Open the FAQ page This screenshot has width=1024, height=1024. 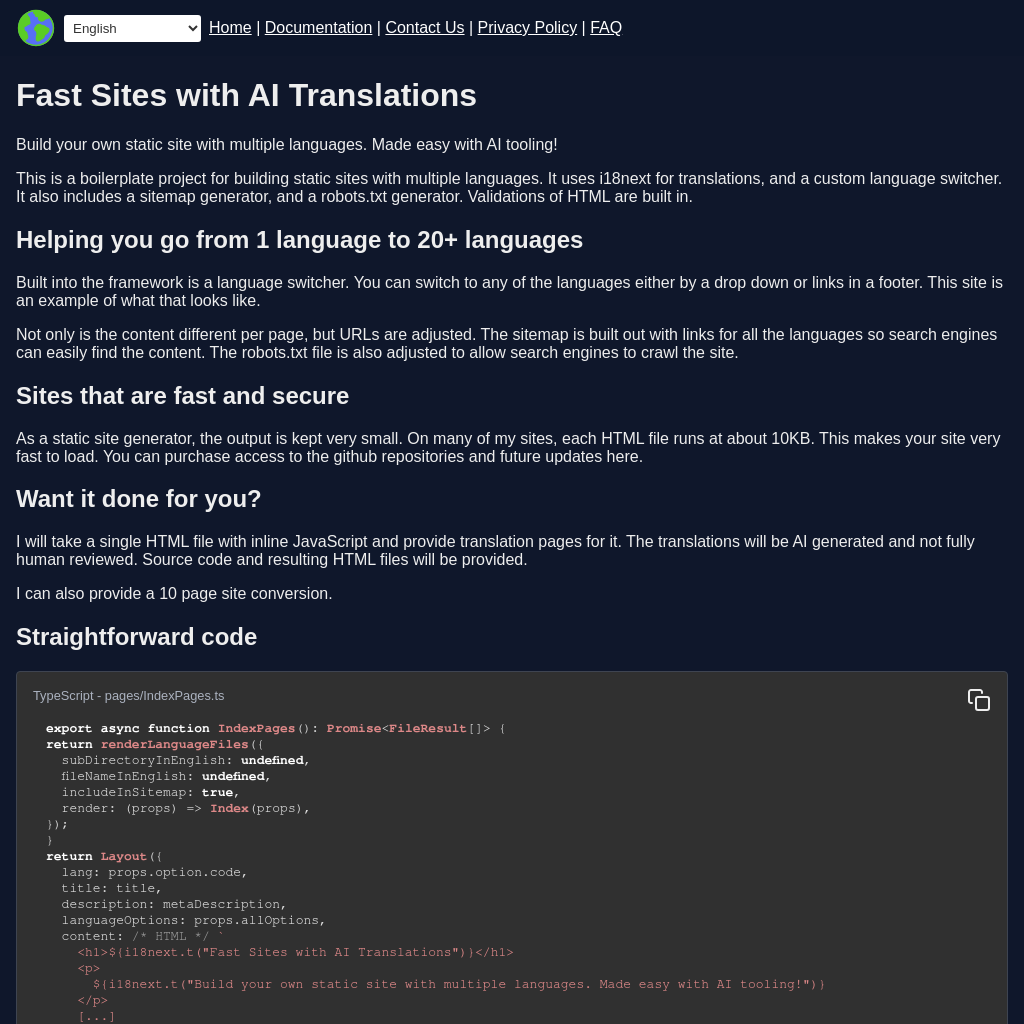606,27
